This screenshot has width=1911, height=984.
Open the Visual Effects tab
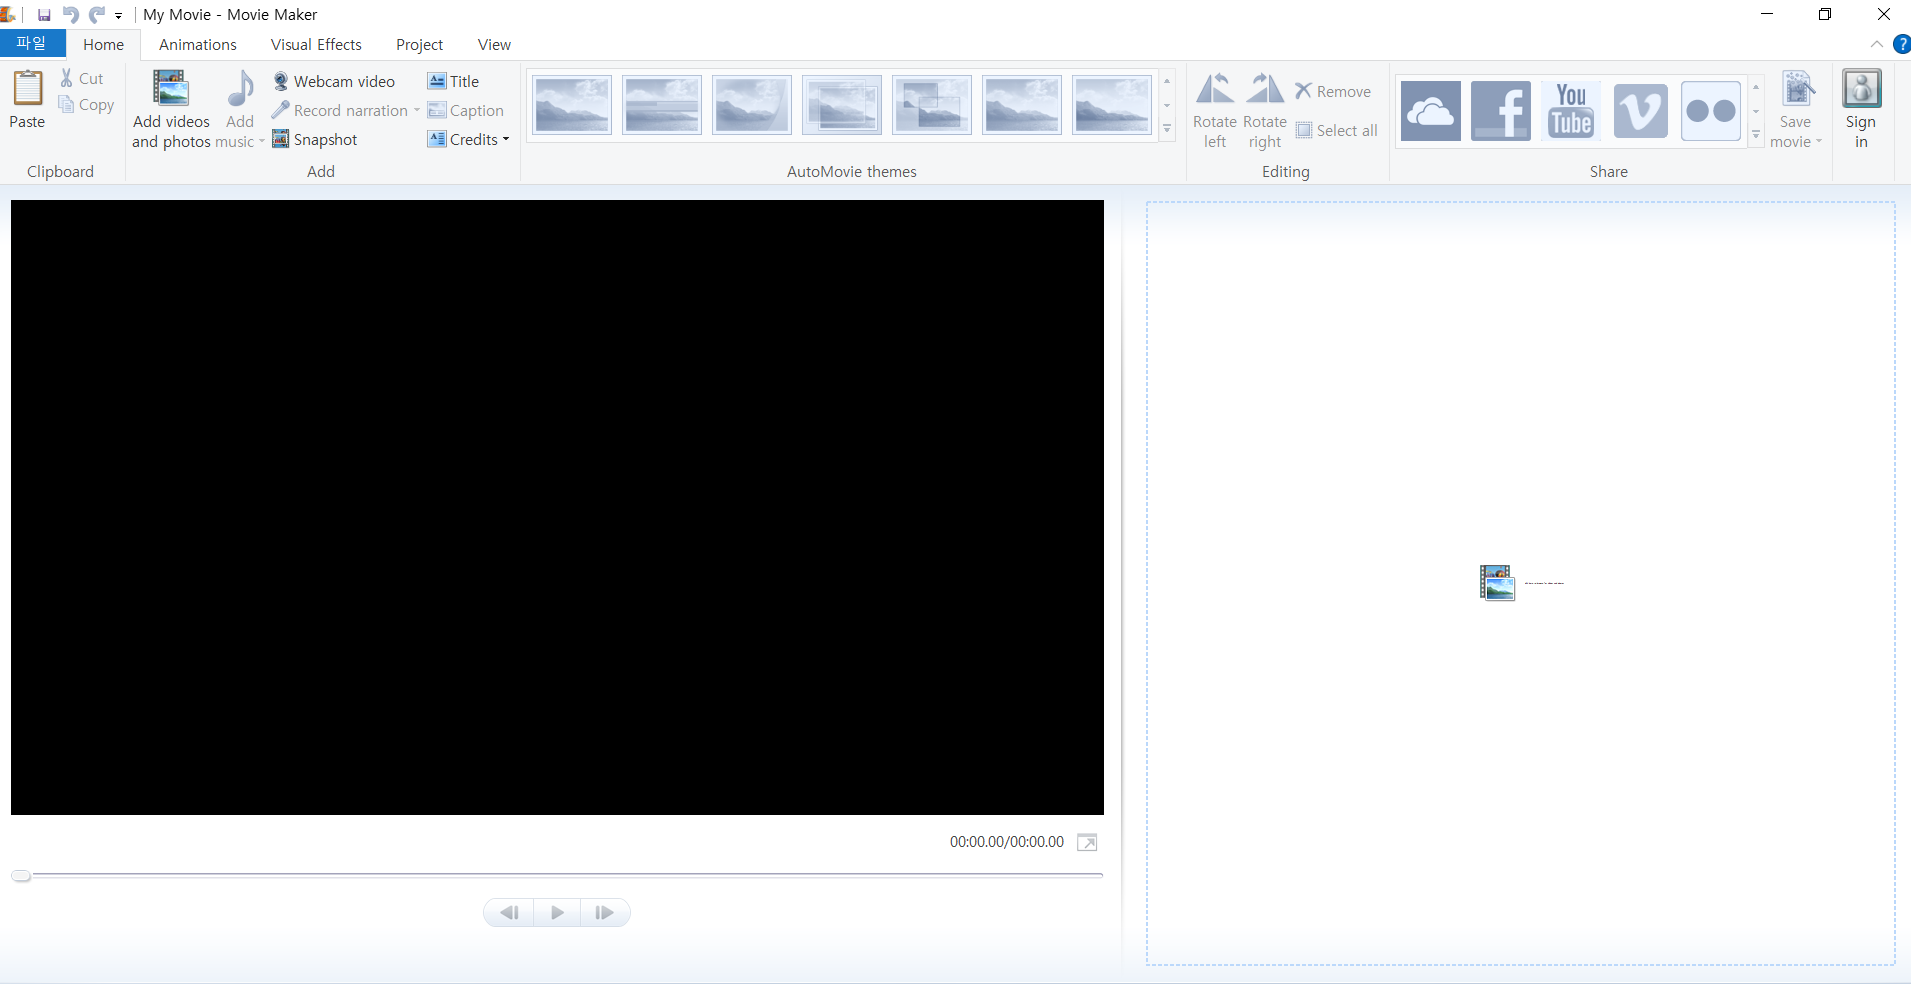pyautogui.click(x=316, y=44)
